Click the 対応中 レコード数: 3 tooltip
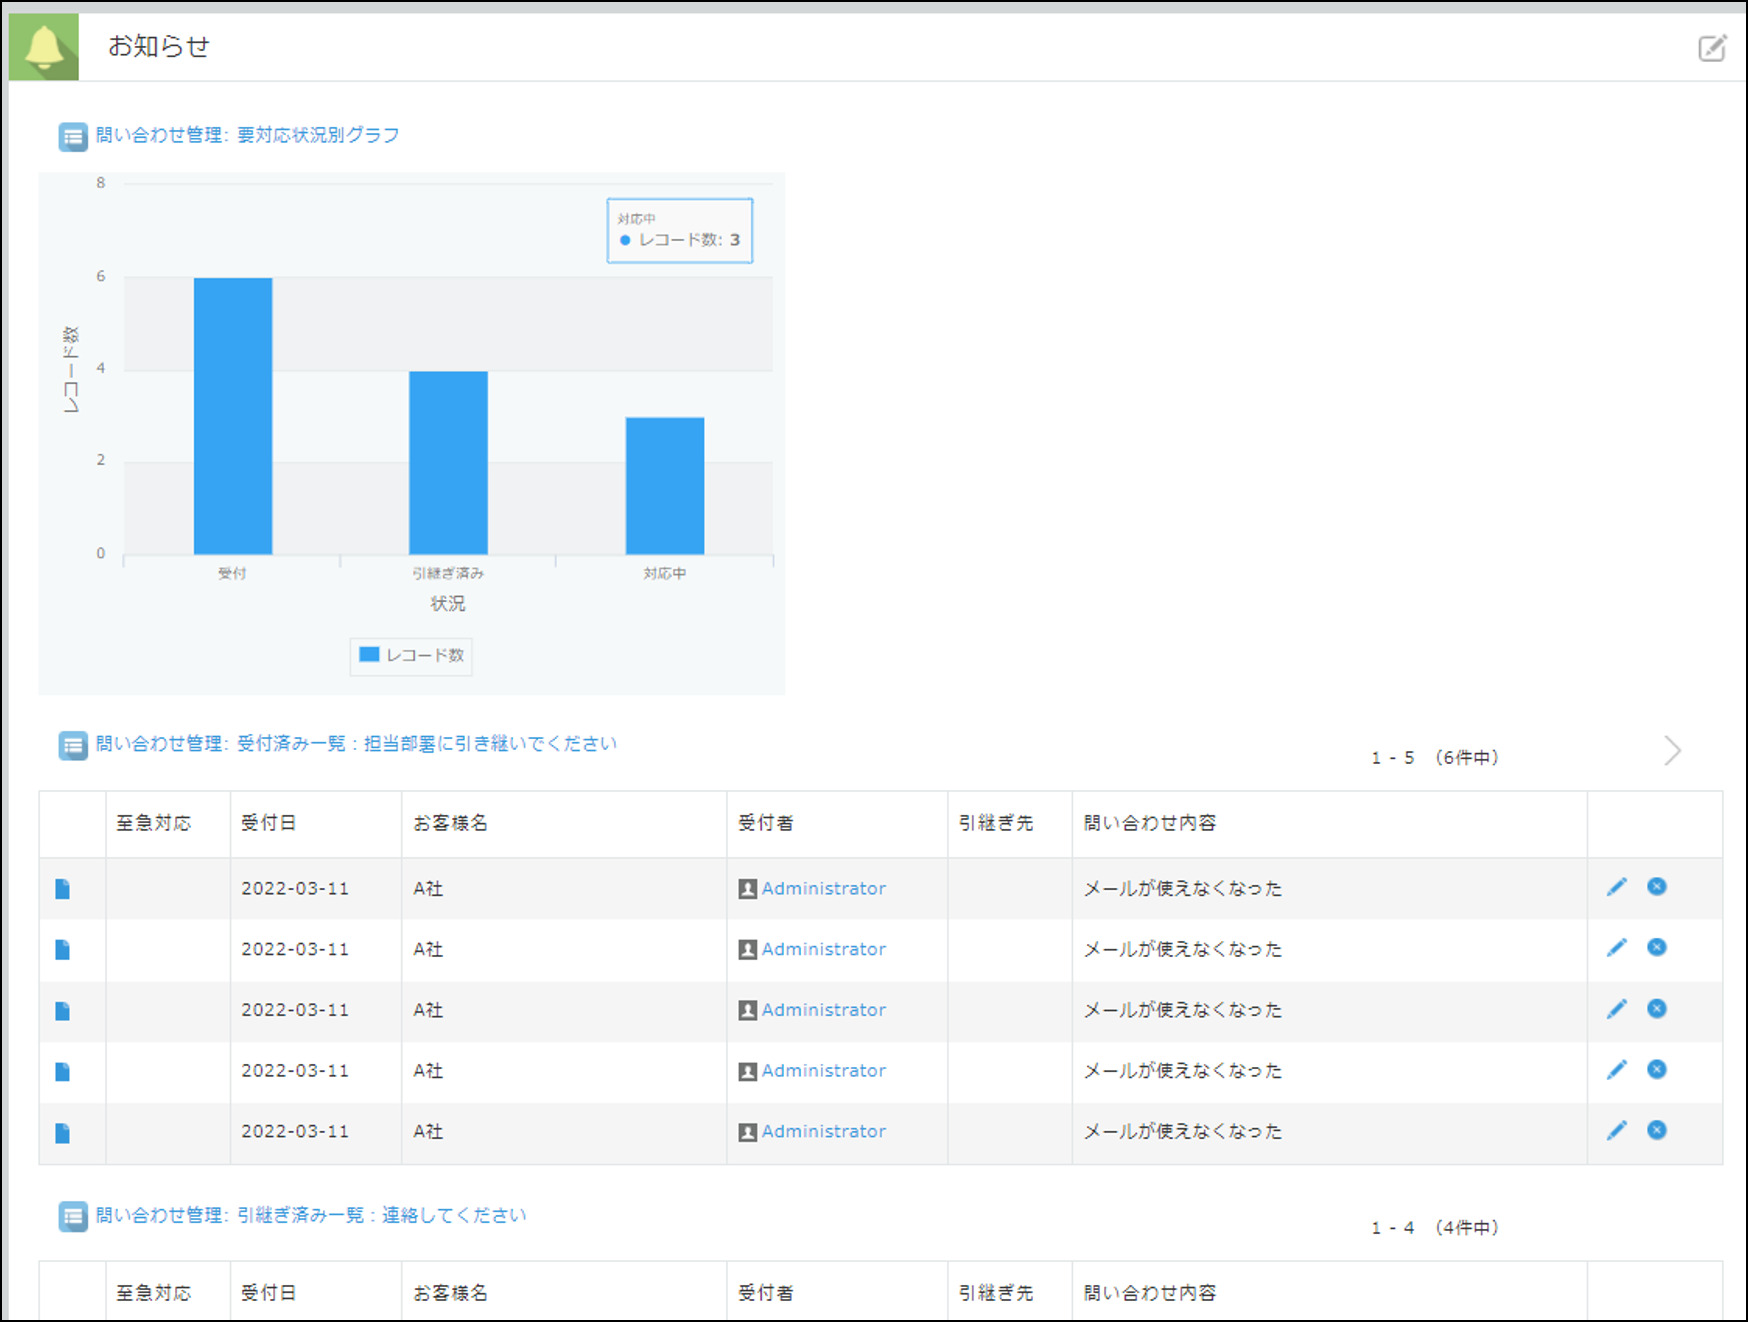 click(x=680, y=231)
